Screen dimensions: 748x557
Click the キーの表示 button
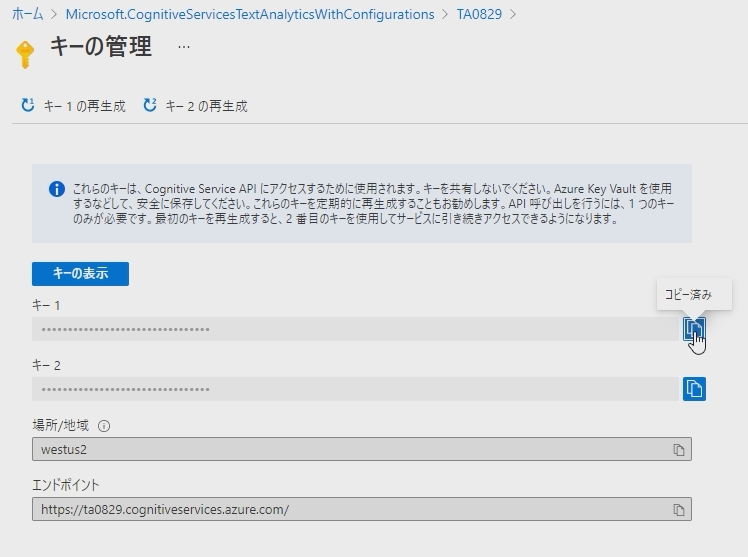click(x=80, y=274)
